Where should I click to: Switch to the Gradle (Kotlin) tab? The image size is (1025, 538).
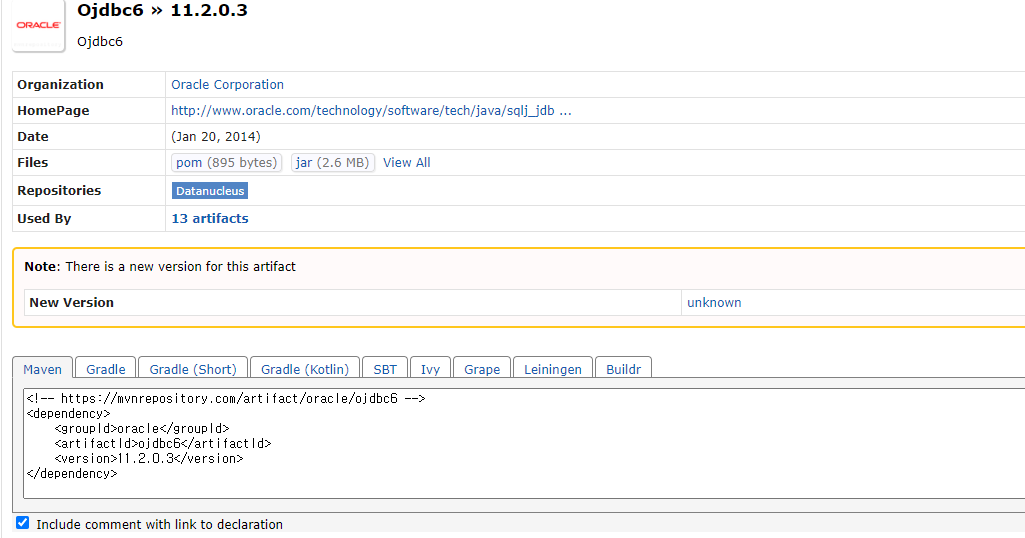(305, 369)
